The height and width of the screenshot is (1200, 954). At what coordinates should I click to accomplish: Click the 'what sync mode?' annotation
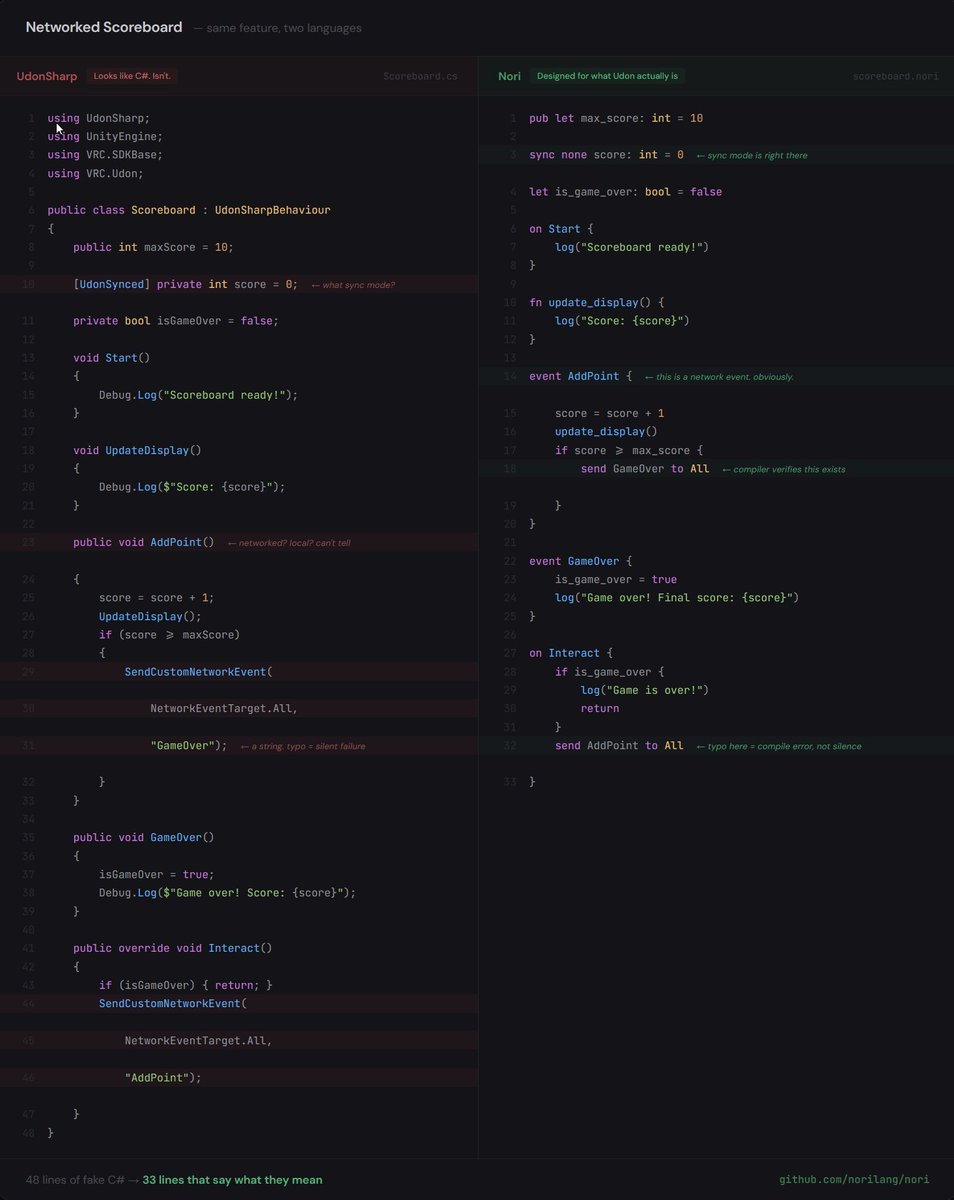(353, 285)
